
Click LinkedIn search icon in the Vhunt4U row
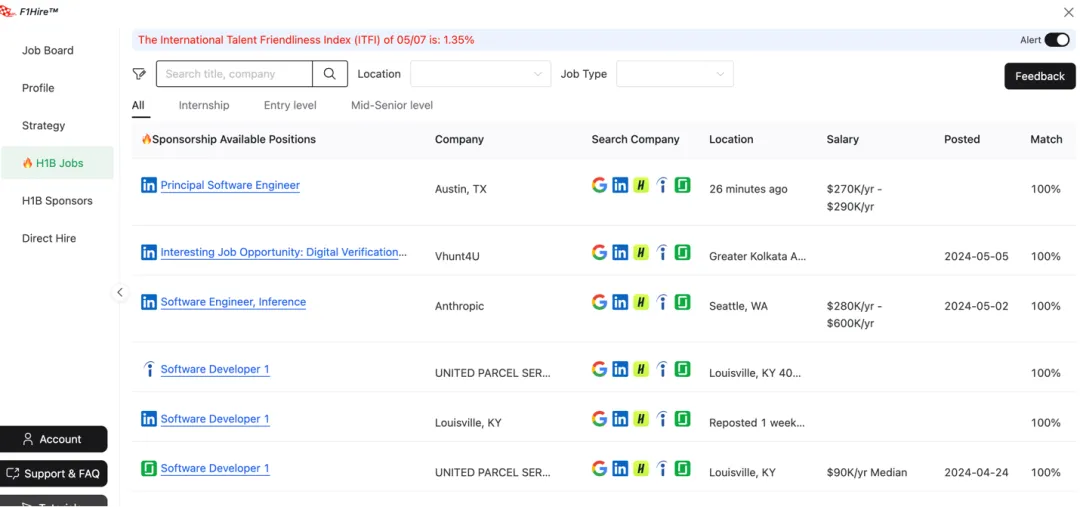[620, 252]
